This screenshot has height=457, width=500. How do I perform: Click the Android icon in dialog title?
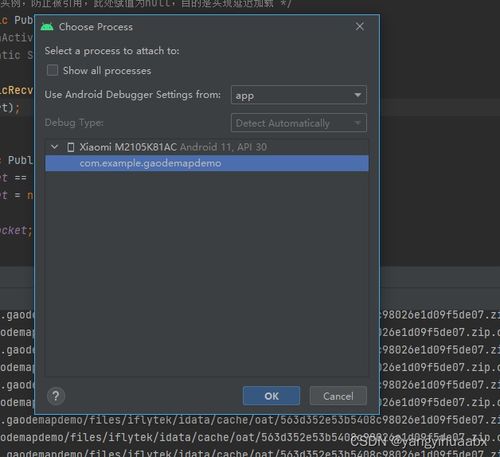tap(47, 27)
